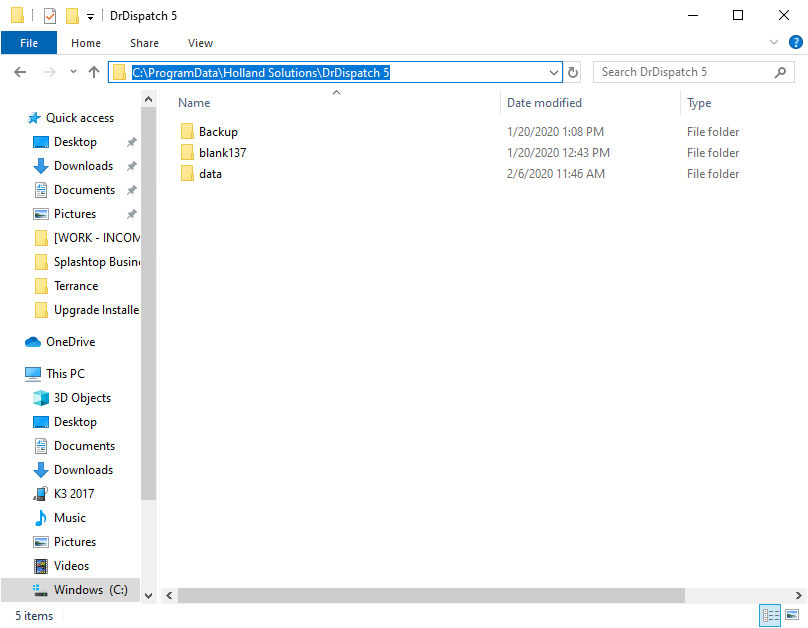Click navigation pane scroll down arrow
This screenshot has height=628, width=808.
click(148, 596)
